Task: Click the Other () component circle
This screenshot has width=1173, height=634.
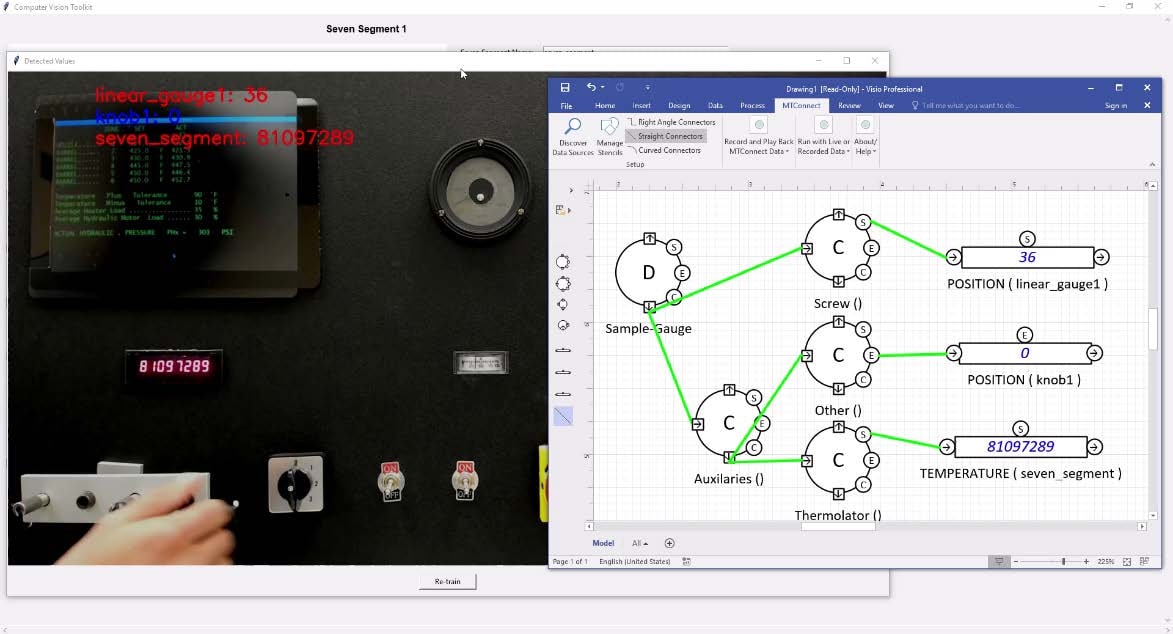Action: tap(838, 356)
